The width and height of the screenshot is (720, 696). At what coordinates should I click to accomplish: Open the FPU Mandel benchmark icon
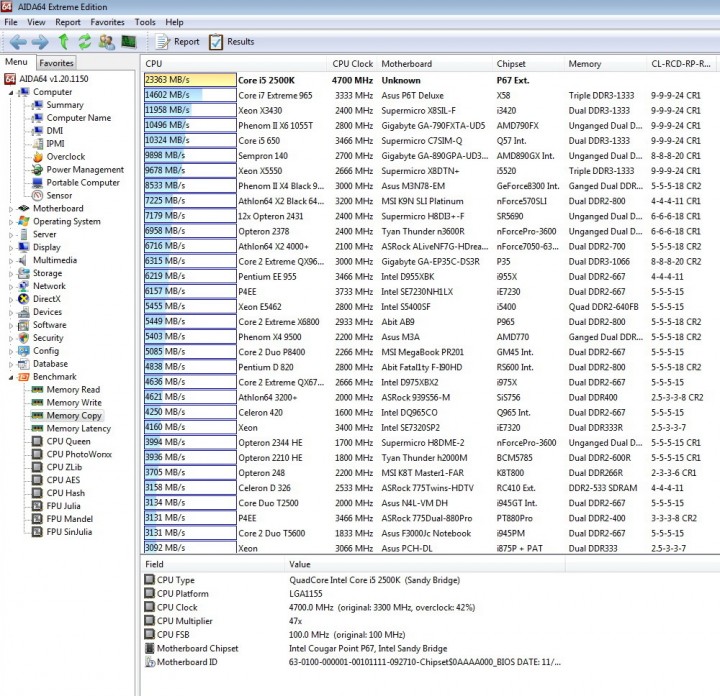coord(38,519)
